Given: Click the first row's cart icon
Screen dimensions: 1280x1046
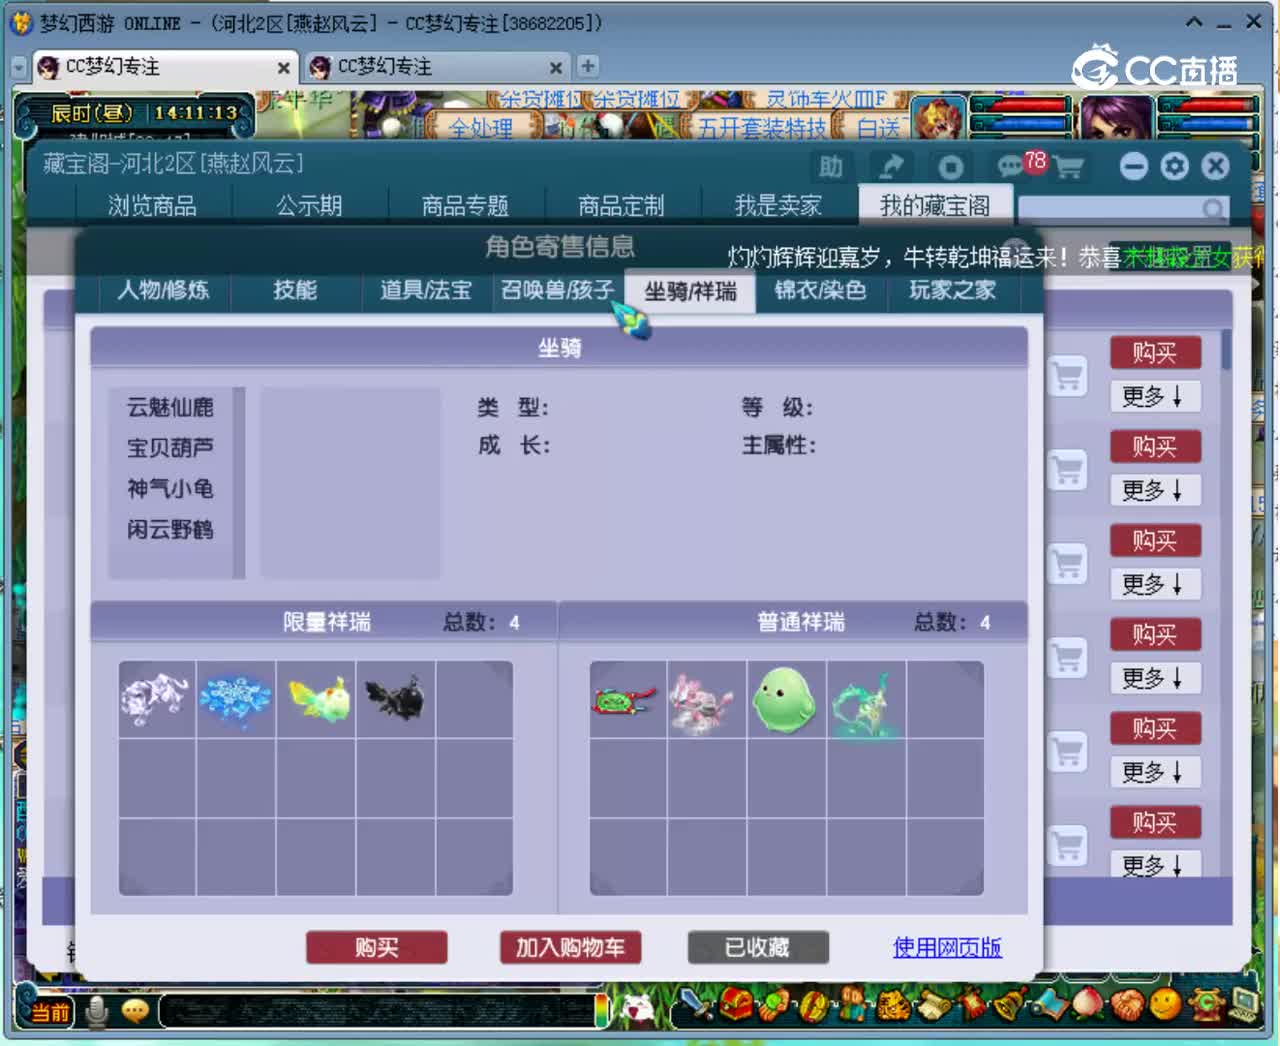Looking at the screenshot, I should [1067, 376].
